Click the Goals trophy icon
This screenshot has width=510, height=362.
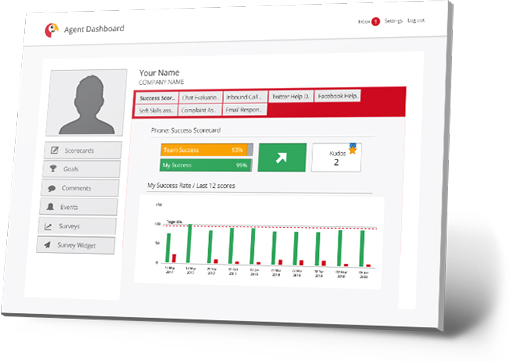pyautogui.click(x=53, y=169)
